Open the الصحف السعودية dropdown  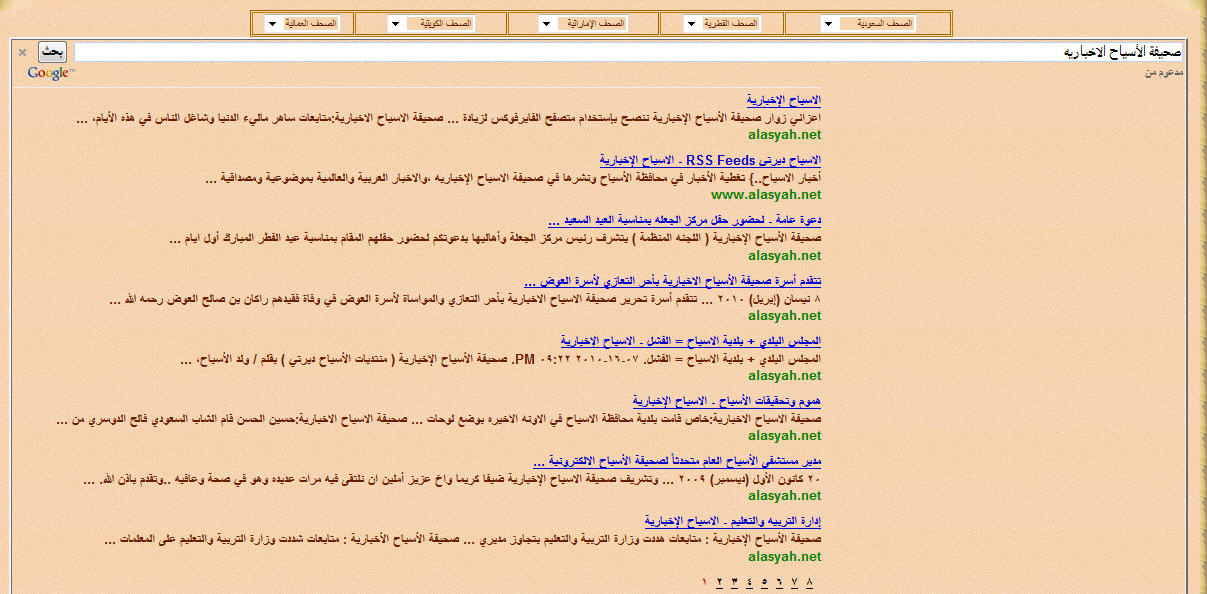coord(868,23)
